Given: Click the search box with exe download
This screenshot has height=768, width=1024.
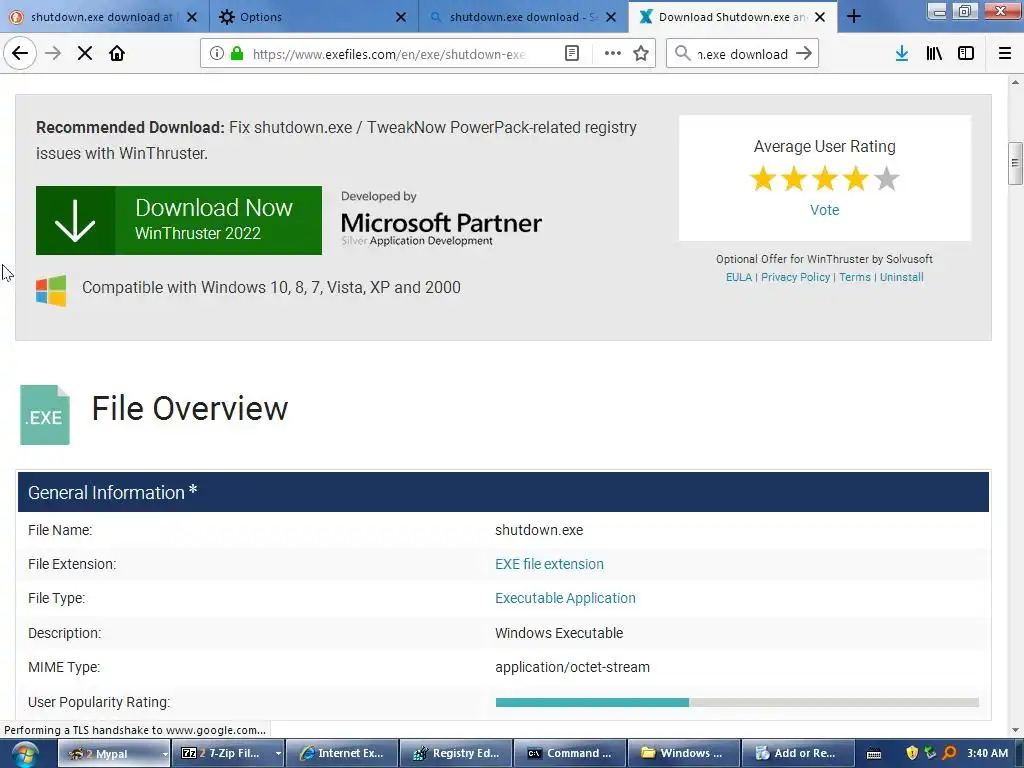Looking at the screenshot, I should (x=743, y=54).
